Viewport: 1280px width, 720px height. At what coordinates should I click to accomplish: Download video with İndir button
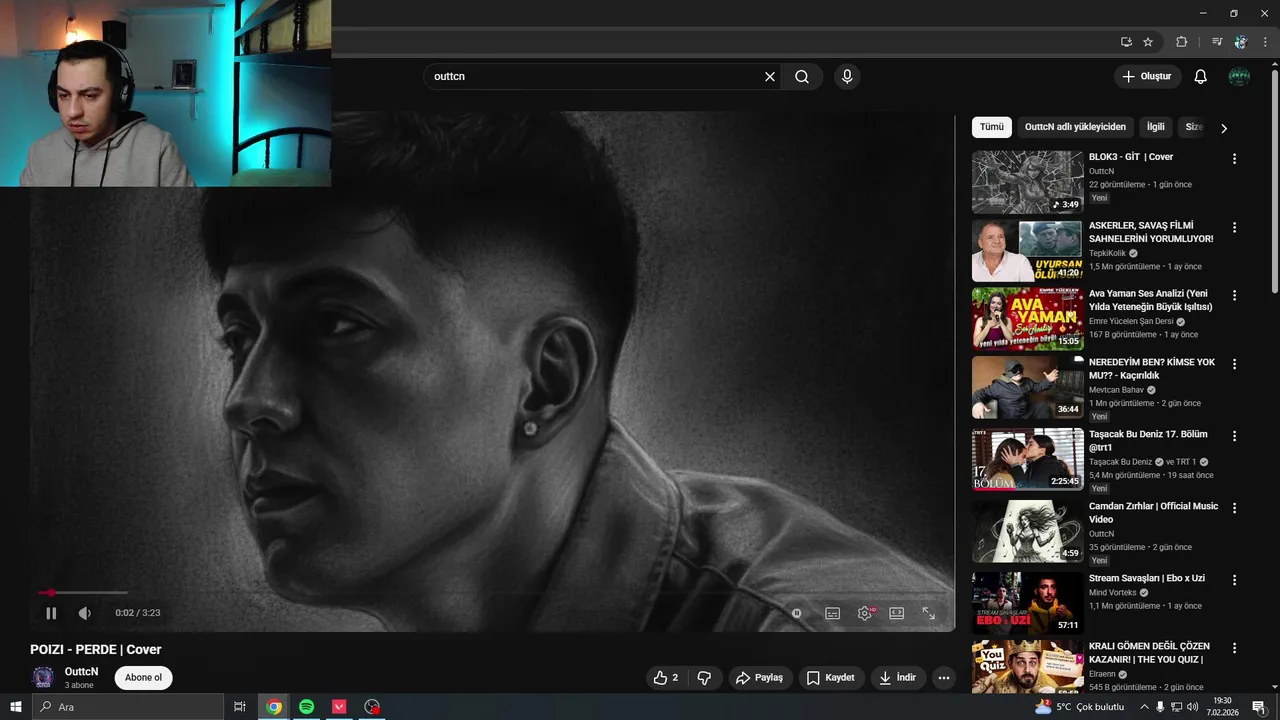(898, 678)
